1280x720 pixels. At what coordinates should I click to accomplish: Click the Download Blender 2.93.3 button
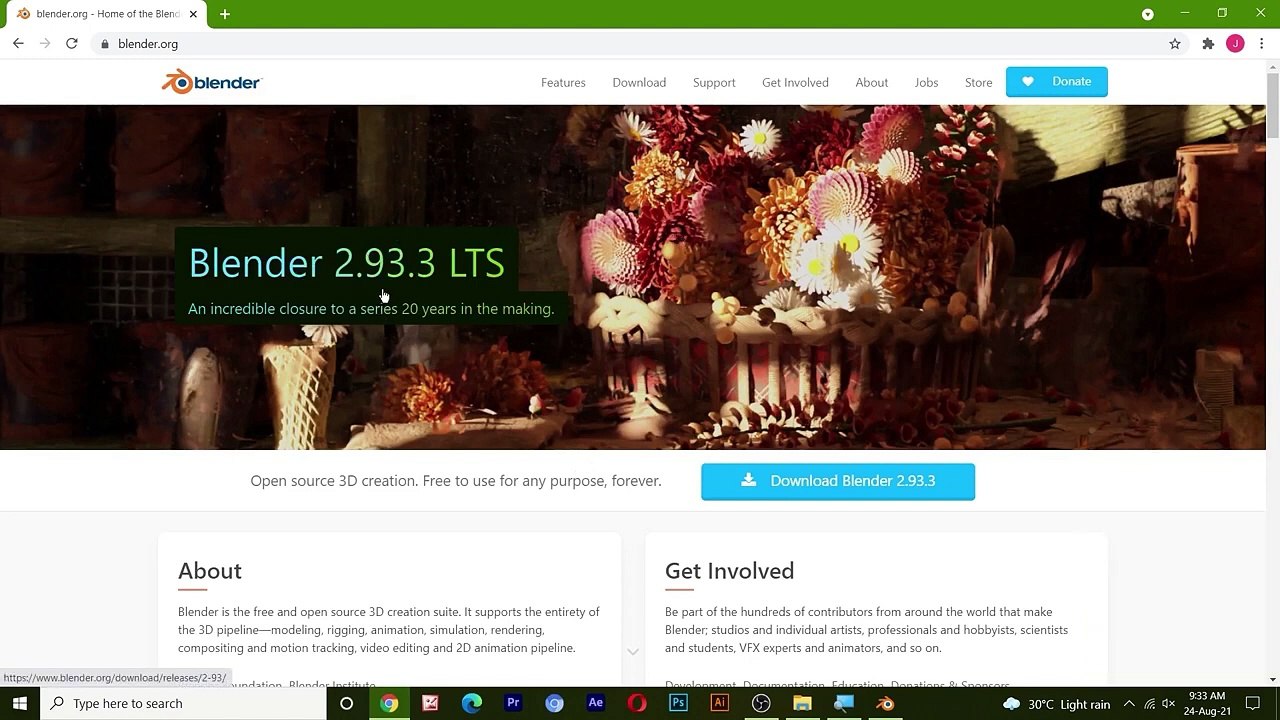(x=838, y=481)
